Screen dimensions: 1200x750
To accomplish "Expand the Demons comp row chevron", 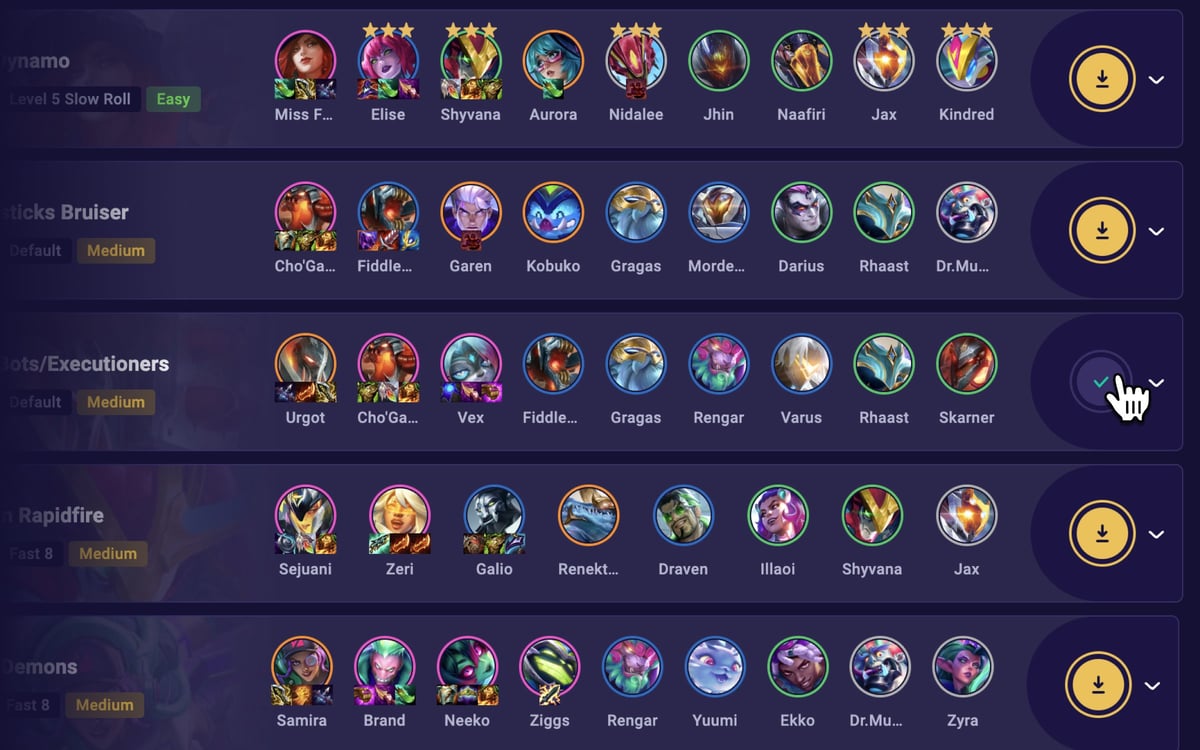I will click(1152, 686).
